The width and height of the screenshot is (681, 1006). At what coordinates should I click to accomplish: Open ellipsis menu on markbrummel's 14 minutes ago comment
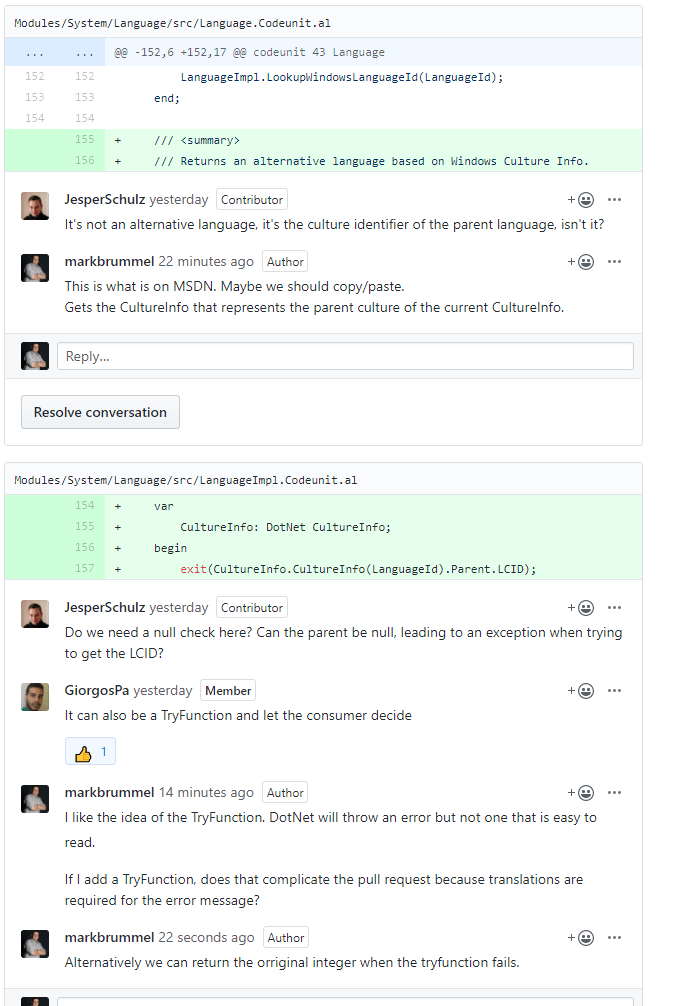pyautogui.click(x=614, y=793)
